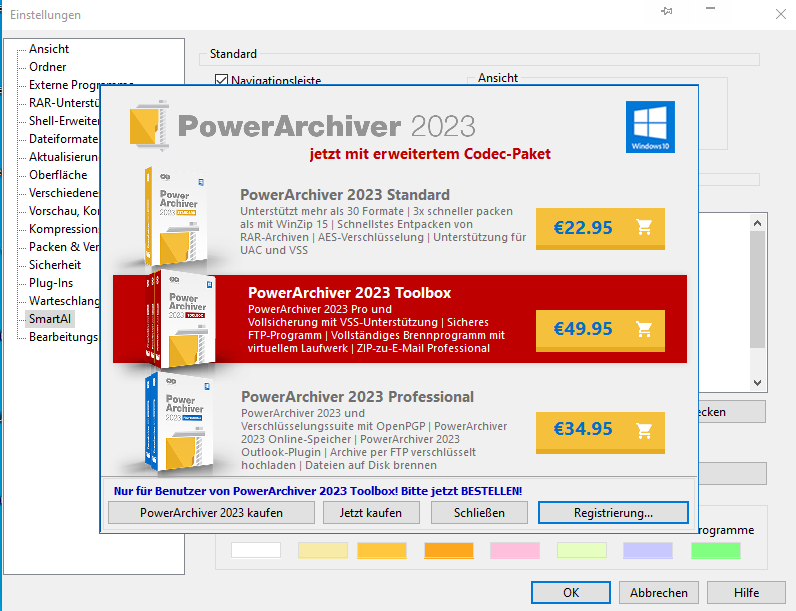Click the Toolbox edition box image
796x611 pixels.
pyautogui.click(x=180, y=319)
